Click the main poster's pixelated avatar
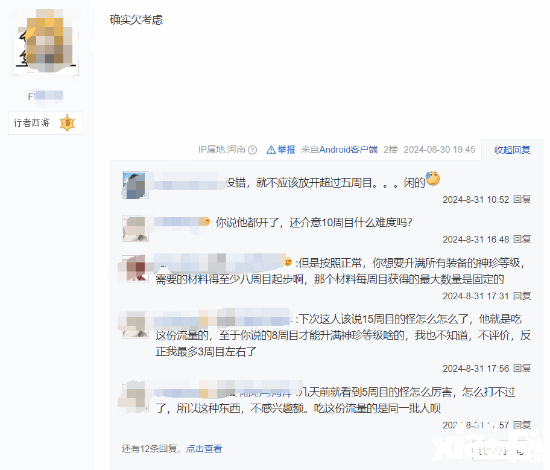The image size is (550, 470). pos(46,42)
